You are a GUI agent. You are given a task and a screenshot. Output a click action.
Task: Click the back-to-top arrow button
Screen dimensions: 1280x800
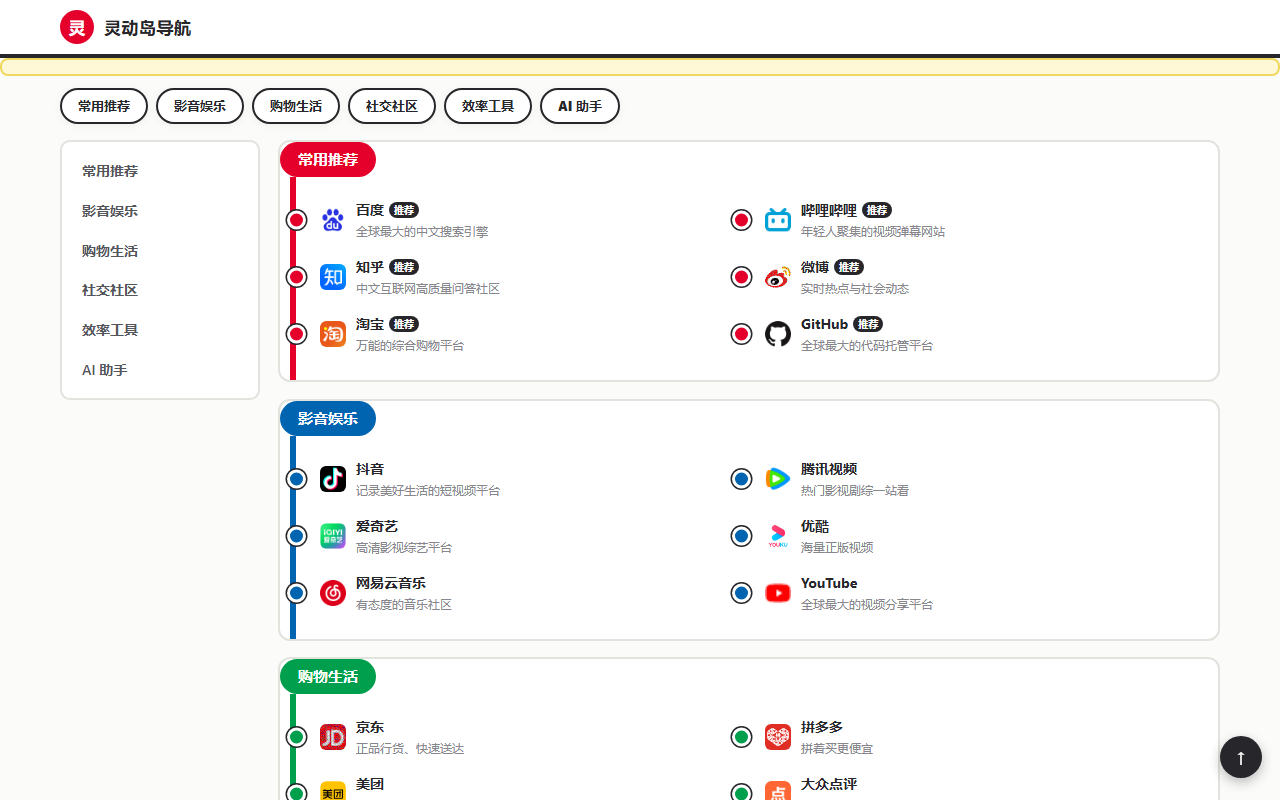click(x=1241, y=757)
